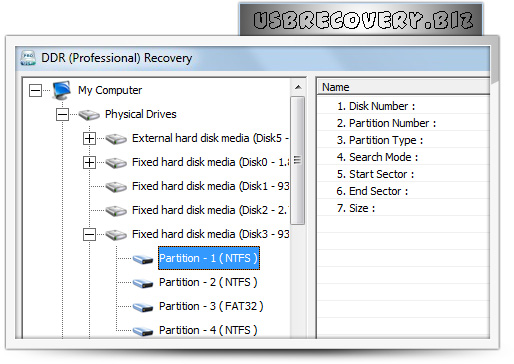Click the Name column header
This screenshot has width=514, height=364.
[x=403, y=87]
